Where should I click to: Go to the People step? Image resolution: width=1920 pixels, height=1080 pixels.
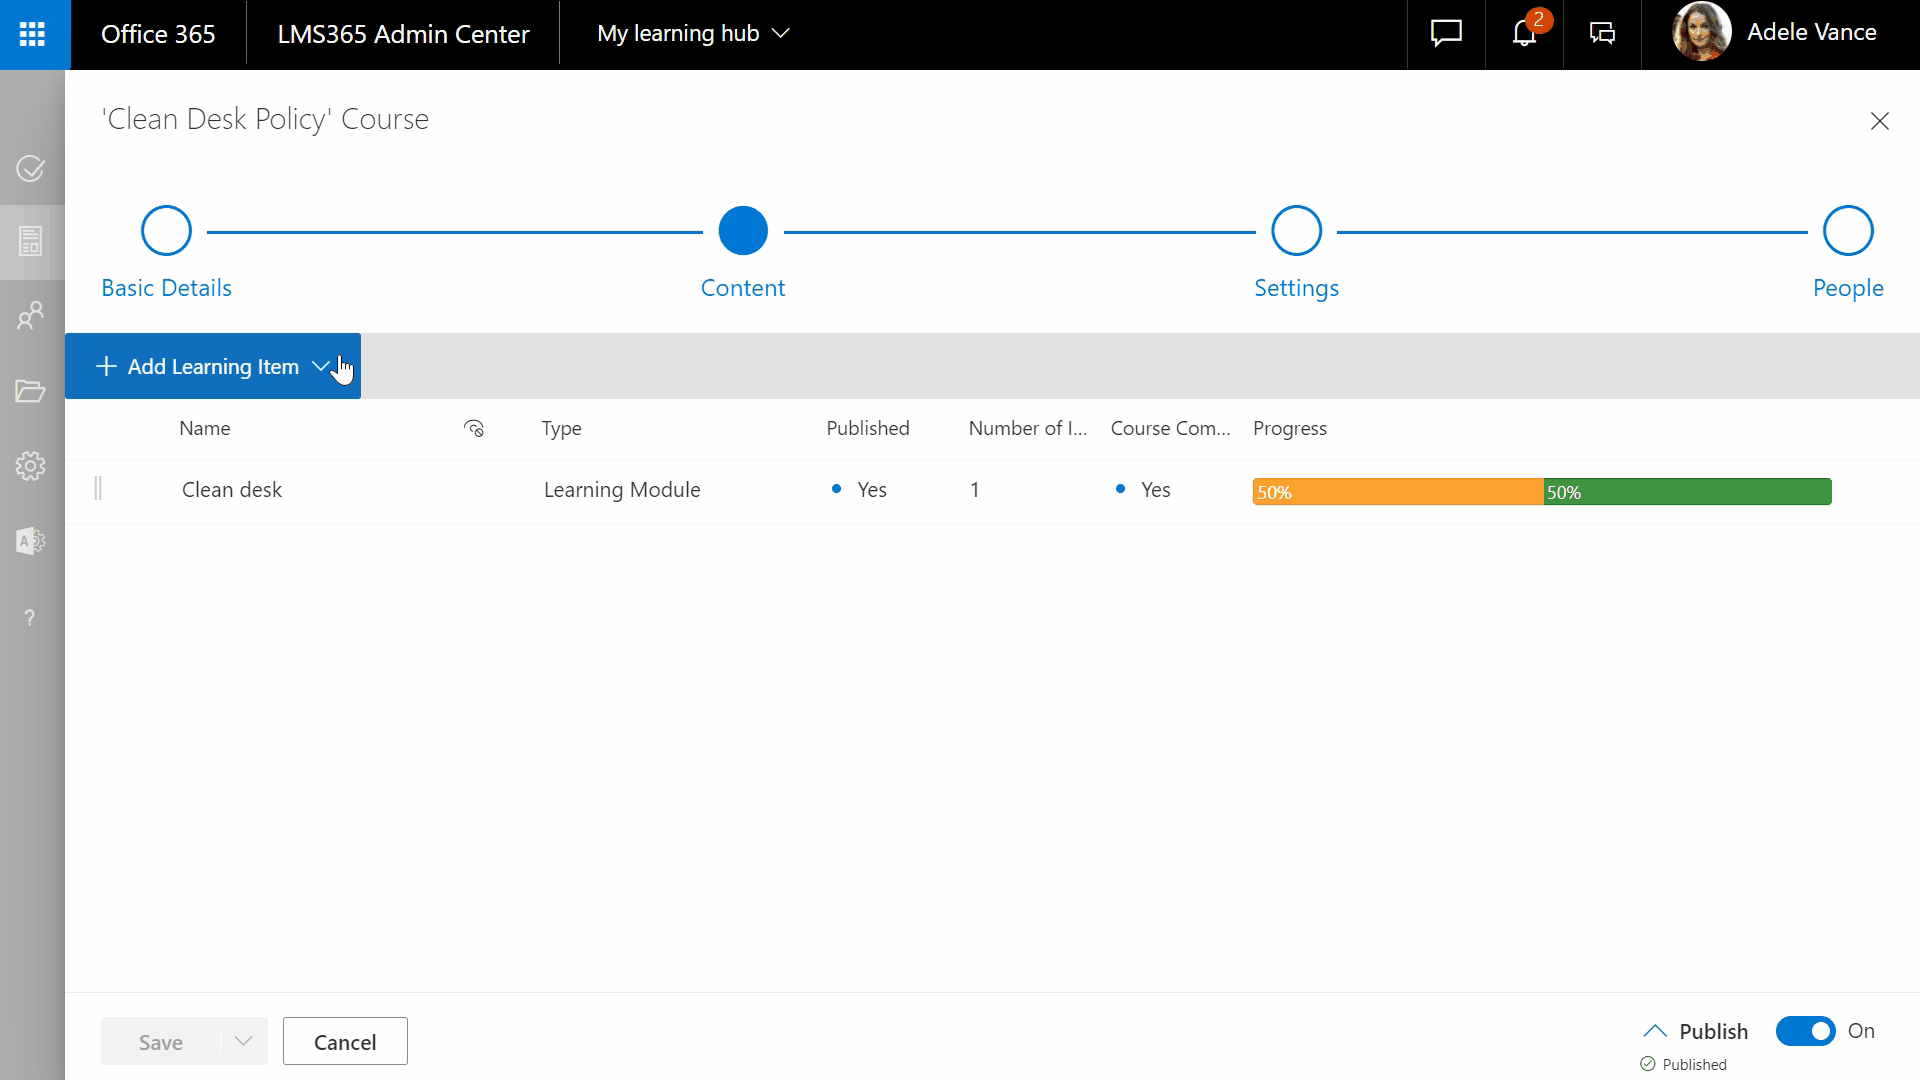(1847, 231)
